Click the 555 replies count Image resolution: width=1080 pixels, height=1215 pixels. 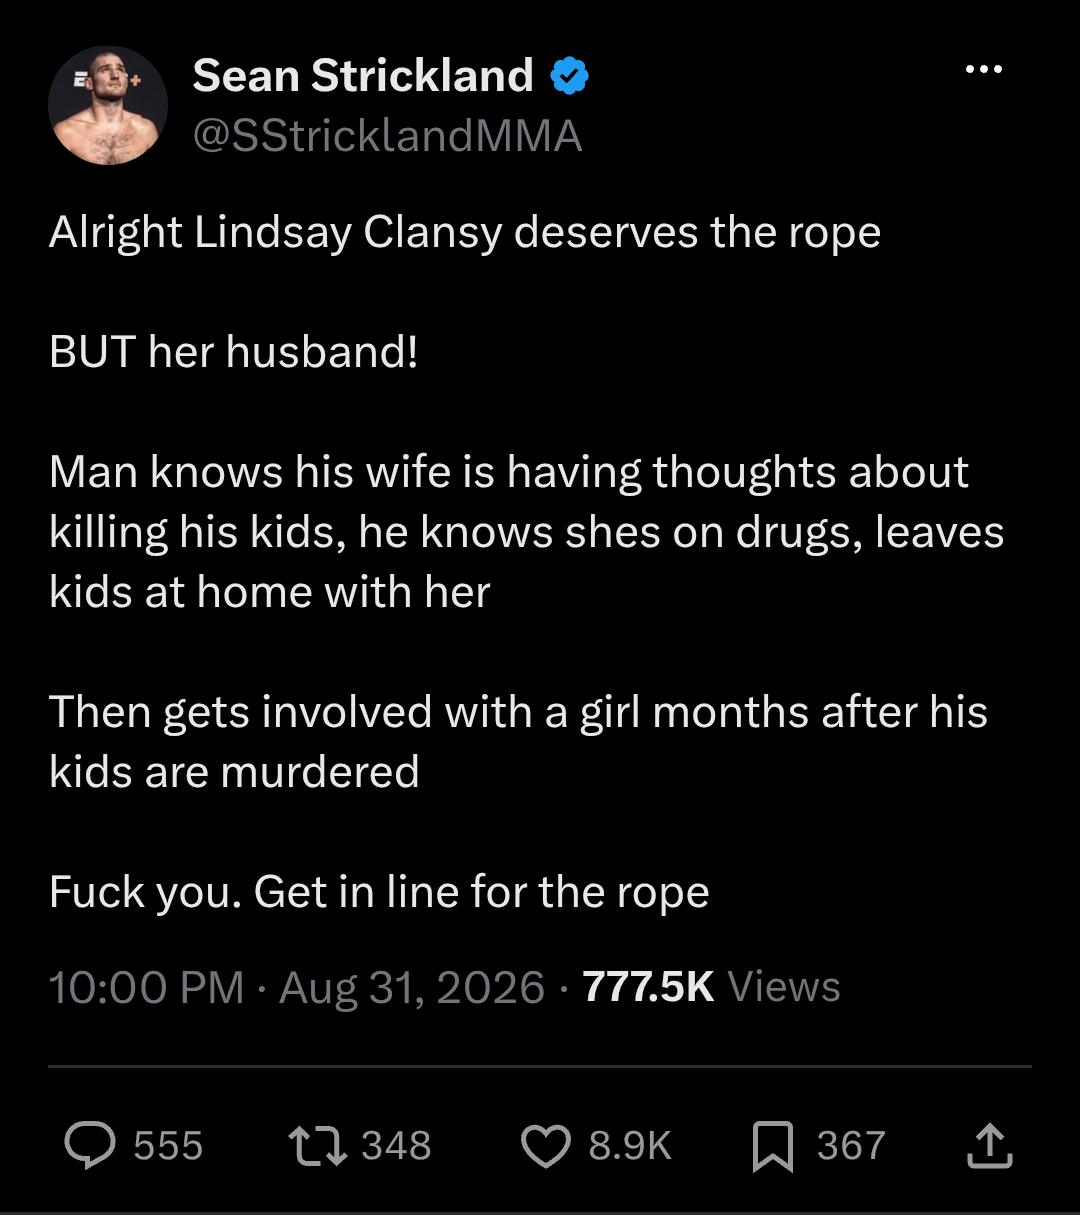point(168,1146)
